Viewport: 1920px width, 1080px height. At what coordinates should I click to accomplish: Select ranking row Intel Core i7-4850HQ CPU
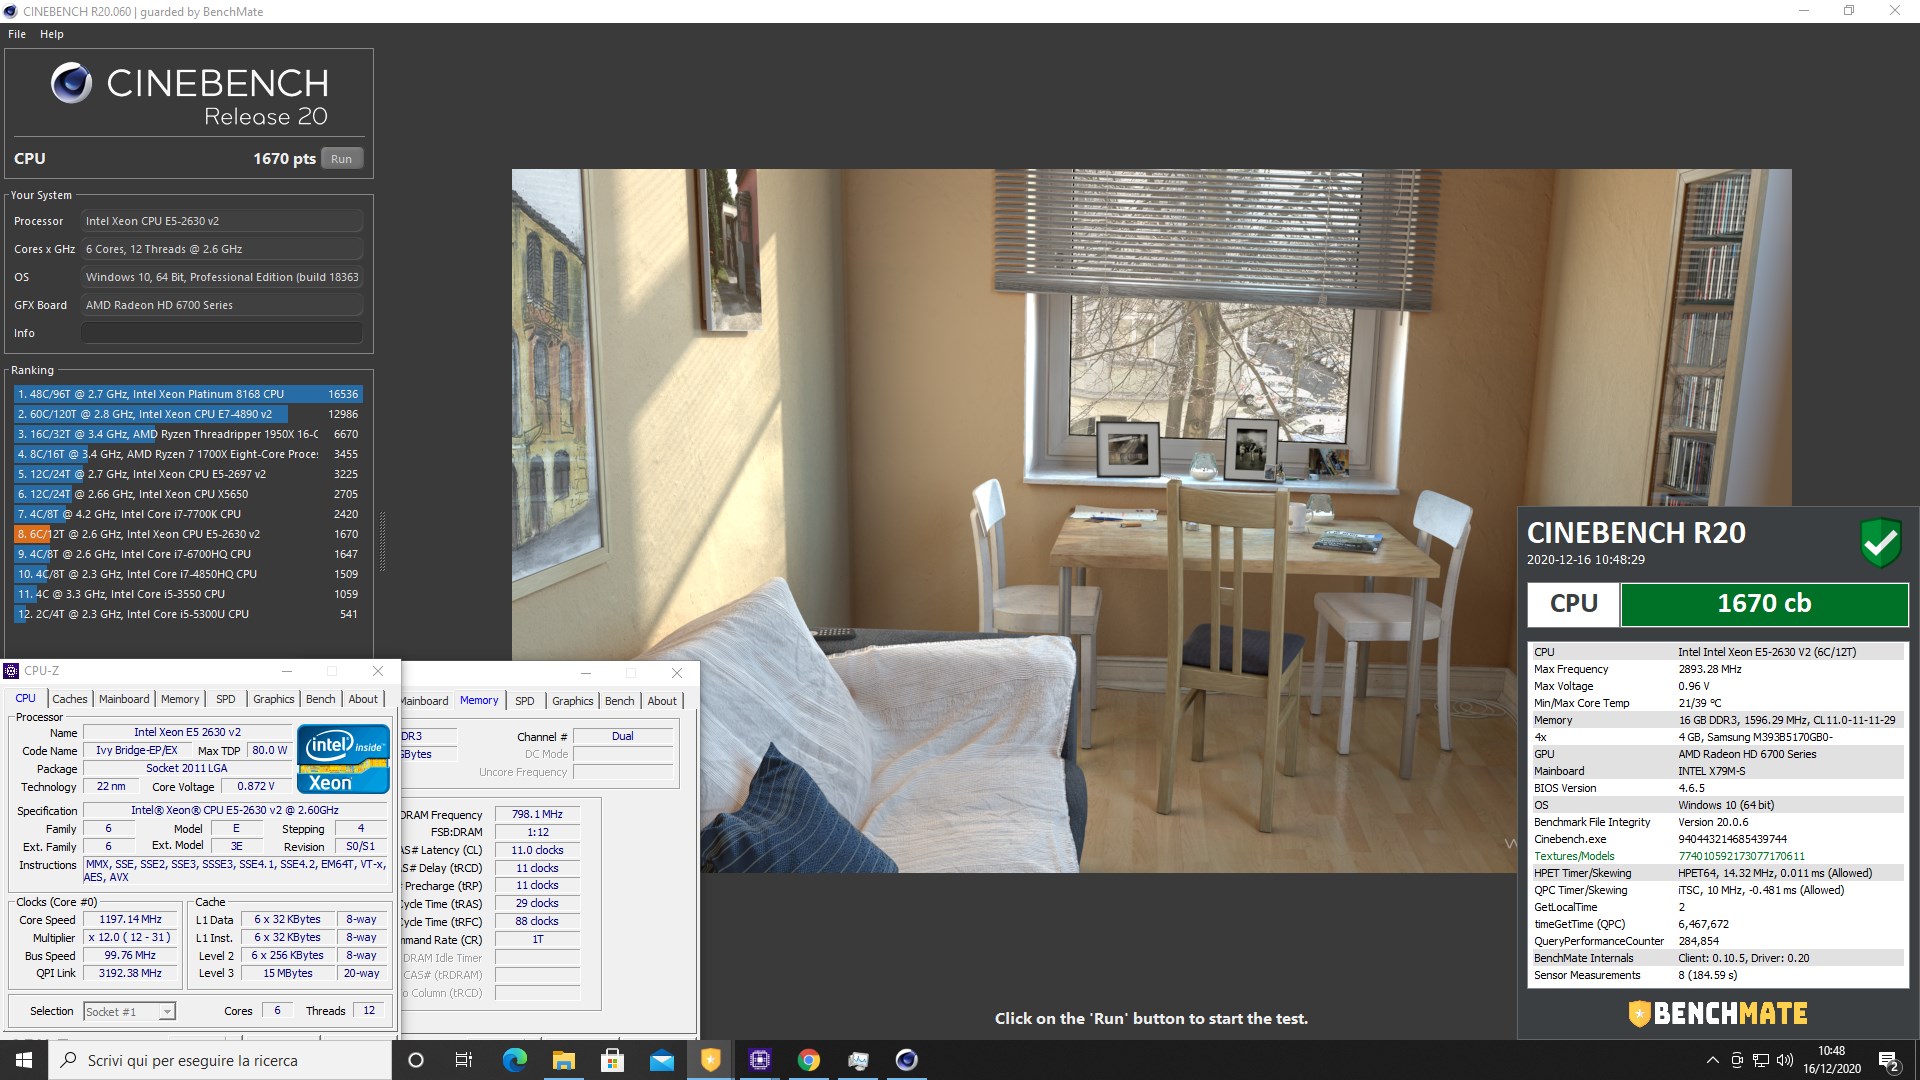[188, 574]
